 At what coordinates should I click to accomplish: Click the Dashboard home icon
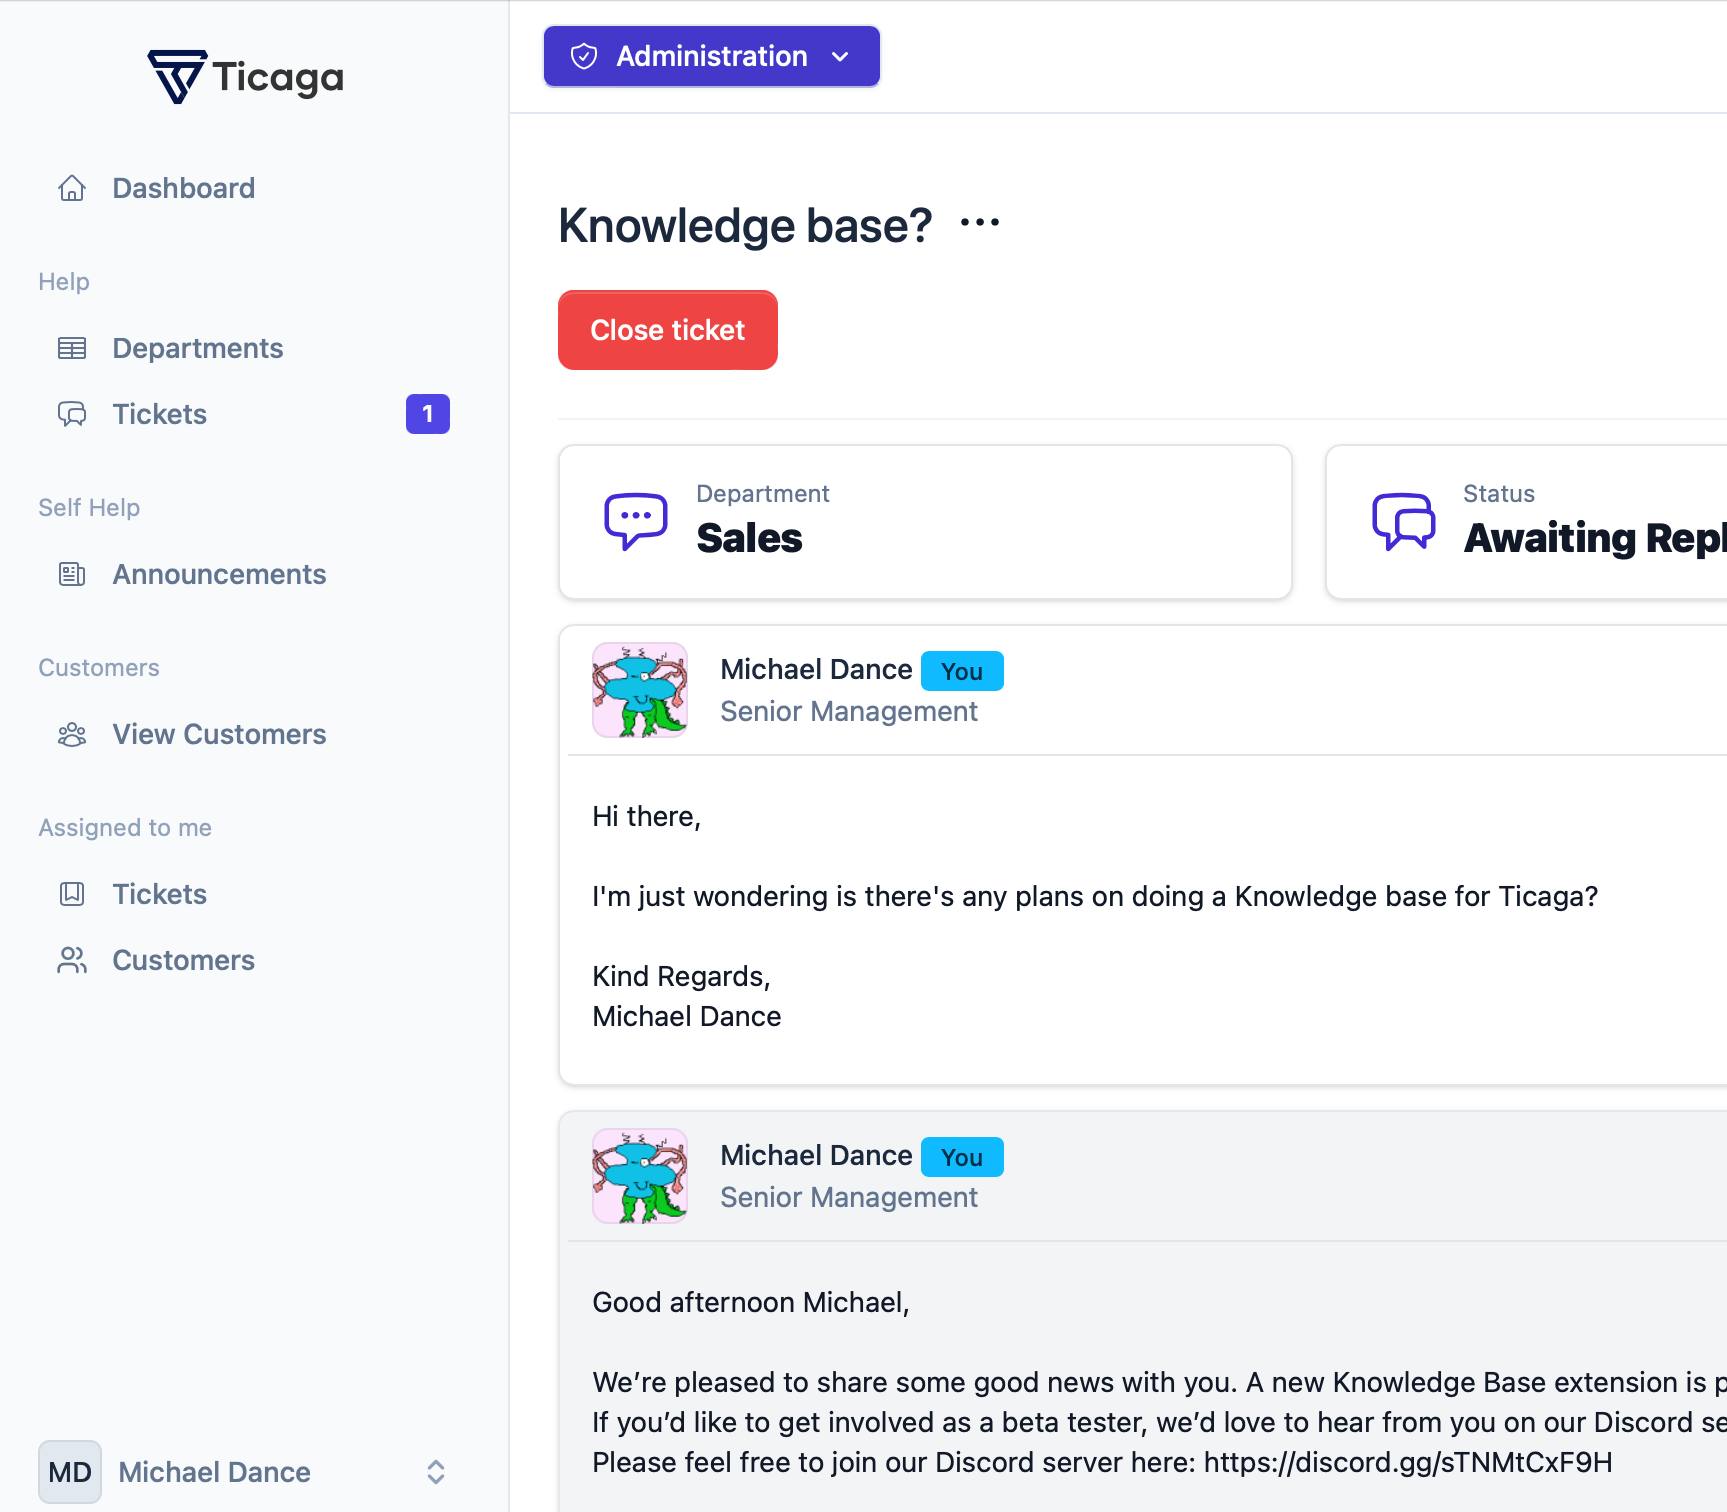(x=72, y=188)
